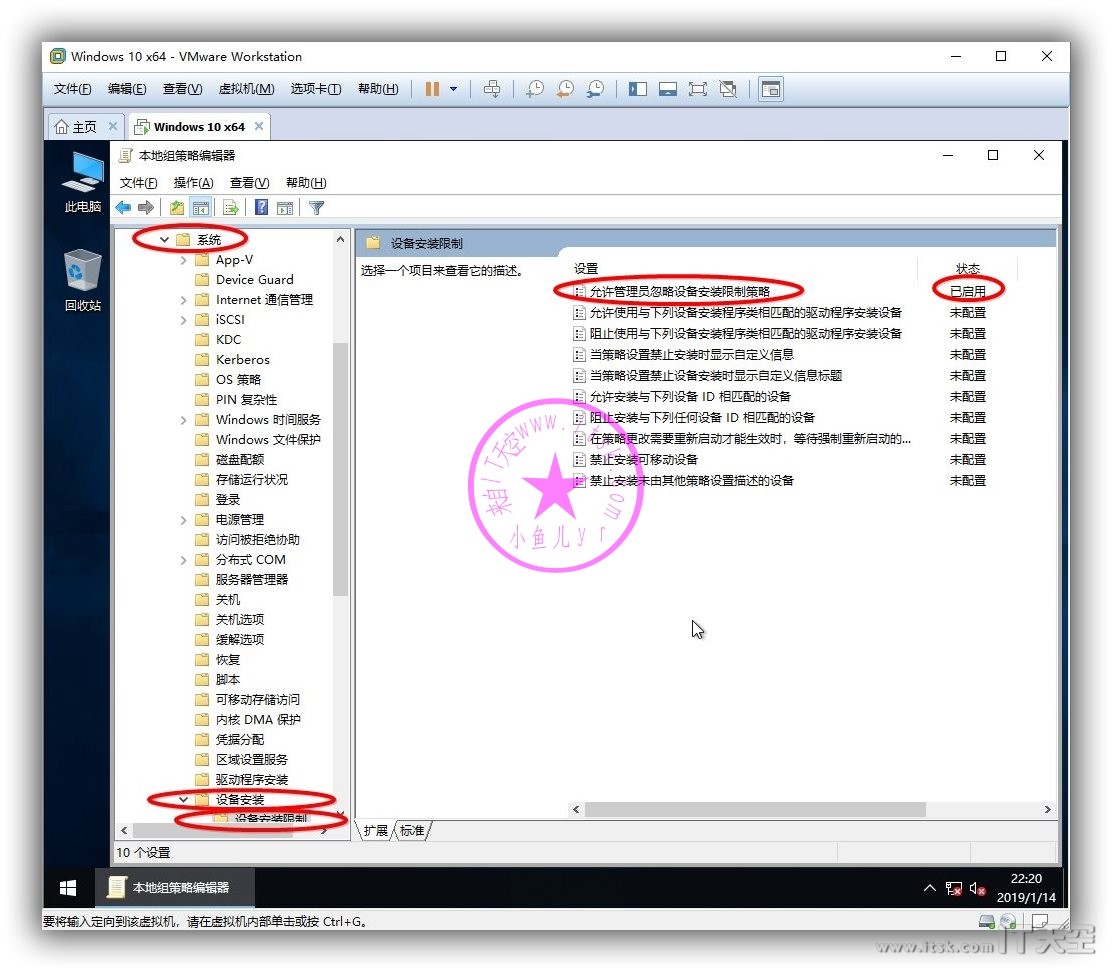This screenshot has width=1113, height=972.
Task: Open the 回收站 recycle bin icon
Action: point(82,280)
